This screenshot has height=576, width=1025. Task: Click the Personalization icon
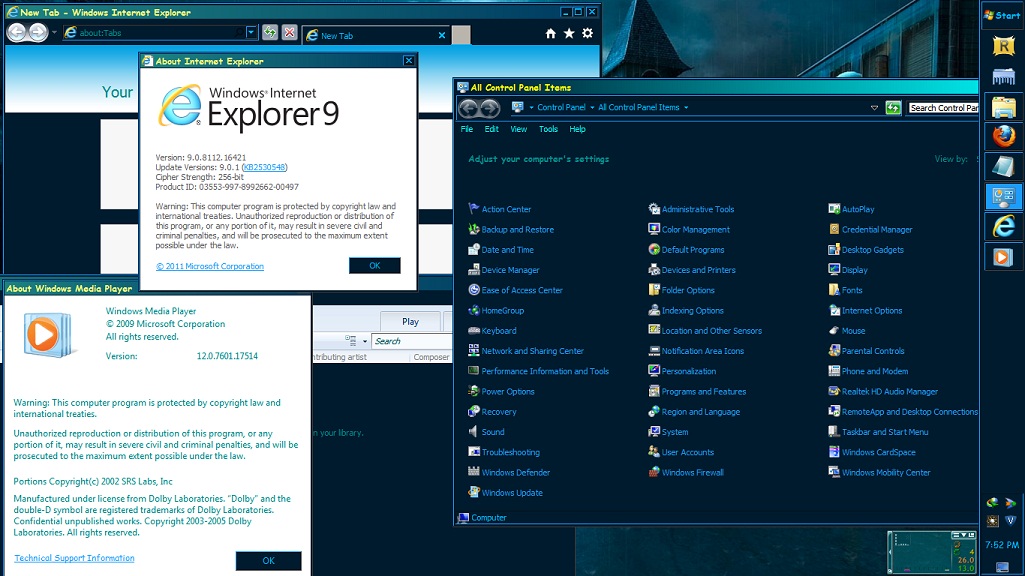654,371
